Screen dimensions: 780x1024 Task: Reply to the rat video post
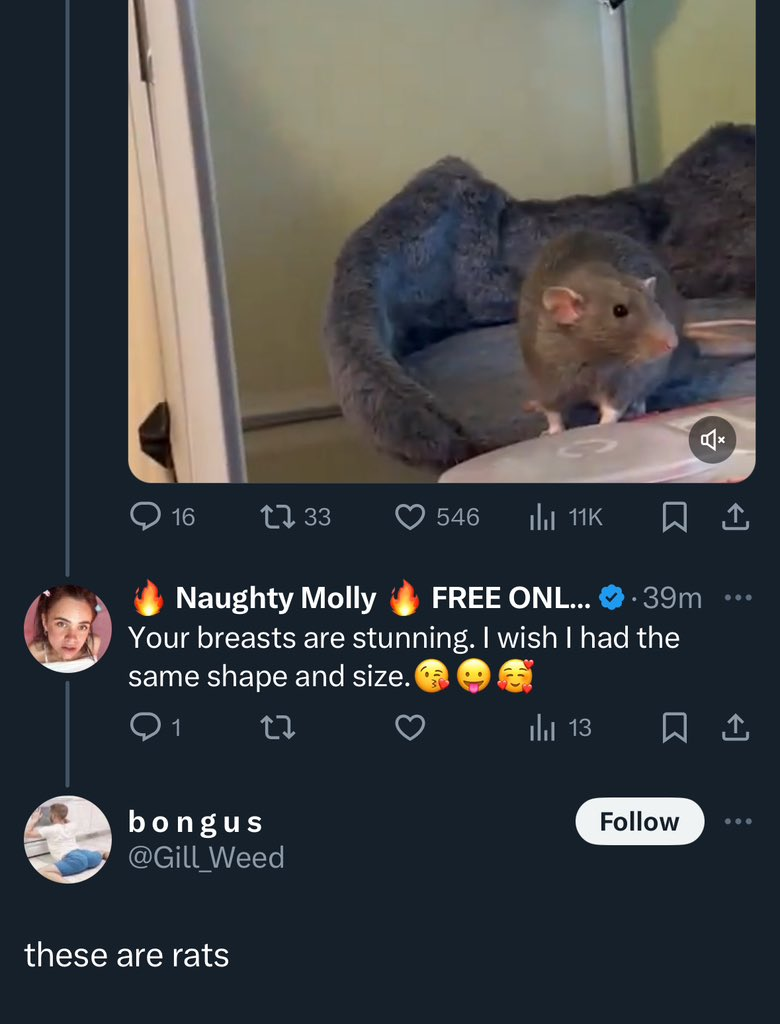tap(146, 516)
